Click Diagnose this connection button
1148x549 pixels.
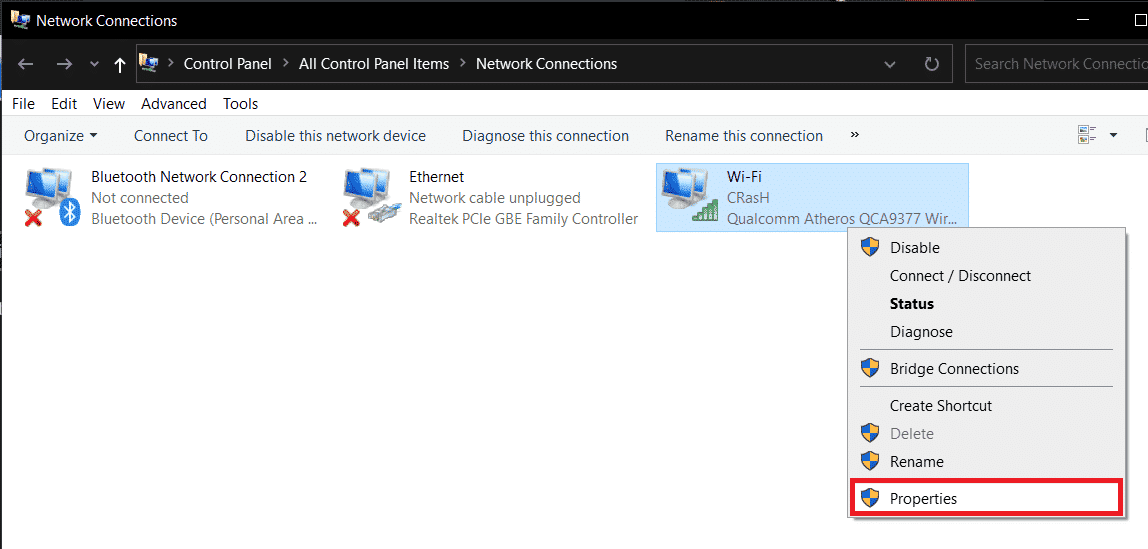(x=545, y=135)
